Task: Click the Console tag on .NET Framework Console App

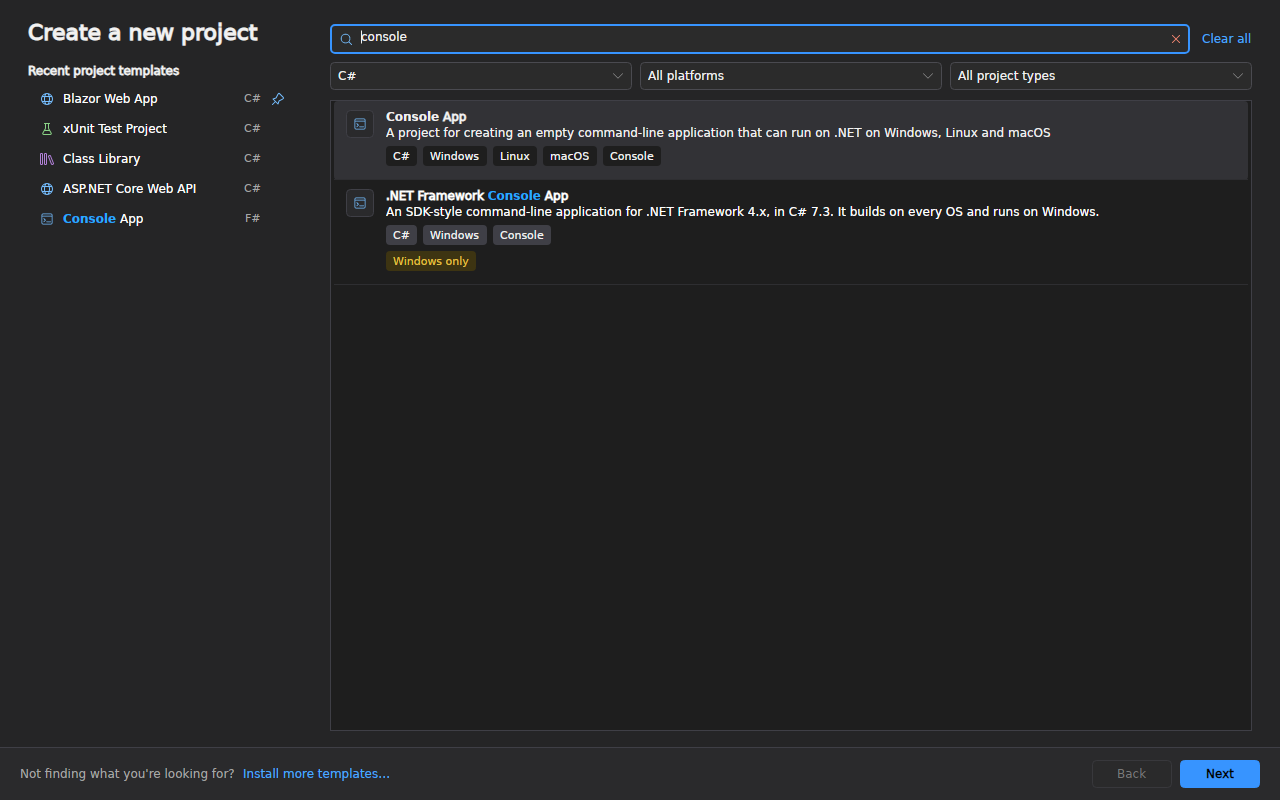Action: (x=522, y=235)
